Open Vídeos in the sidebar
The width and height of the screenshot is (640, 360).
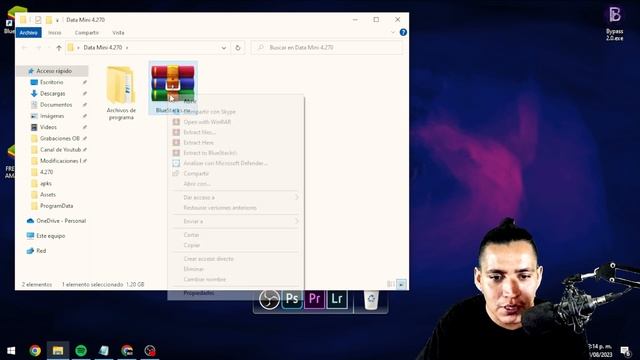pos(48,127)
